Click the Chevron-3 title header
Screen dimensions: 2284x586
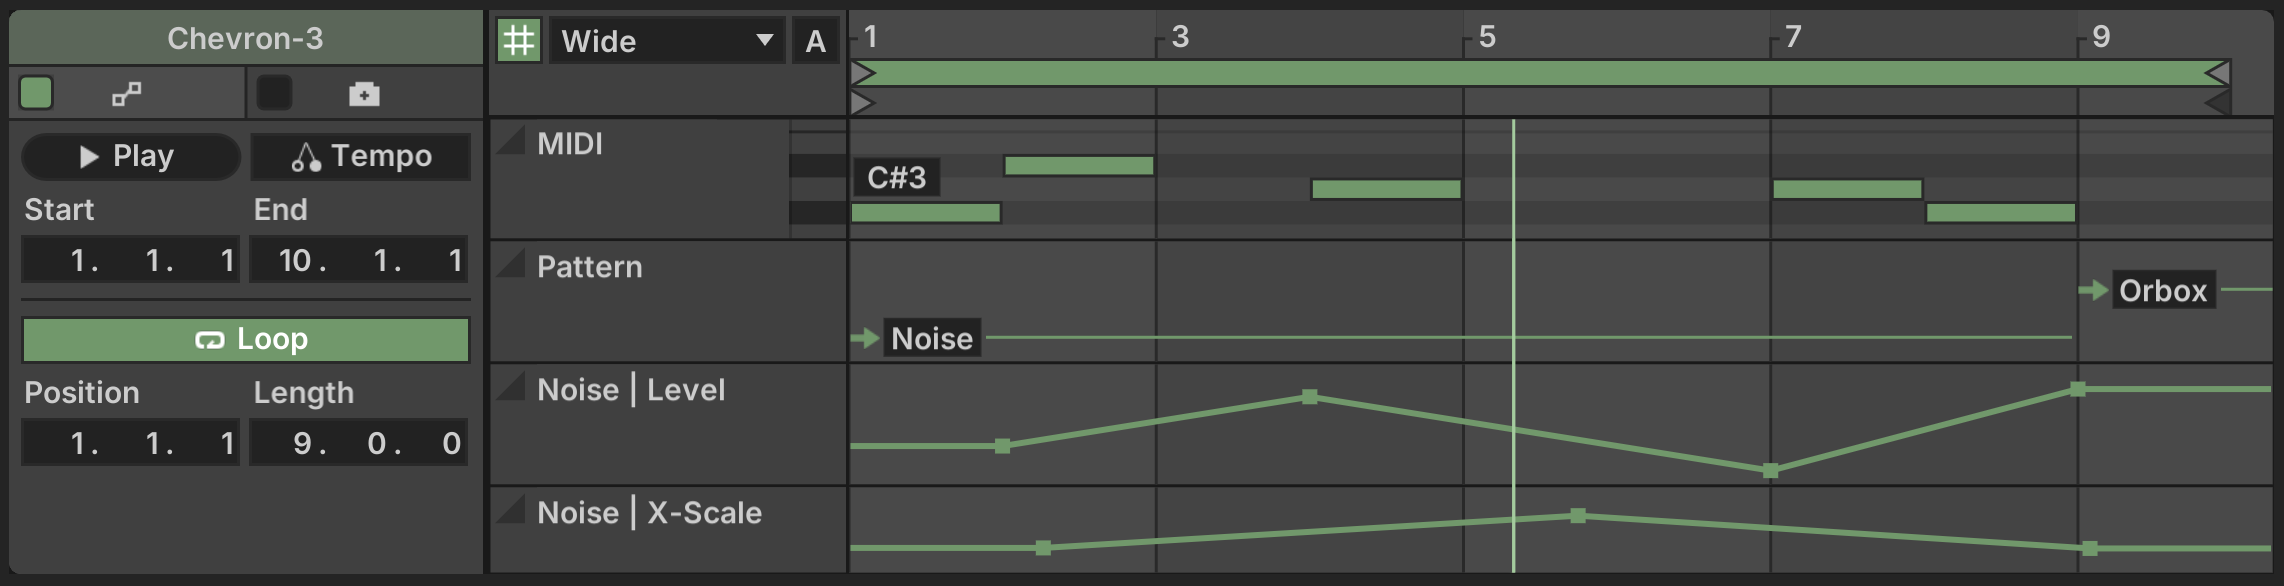pyautogui.click(x=245, y=38)
